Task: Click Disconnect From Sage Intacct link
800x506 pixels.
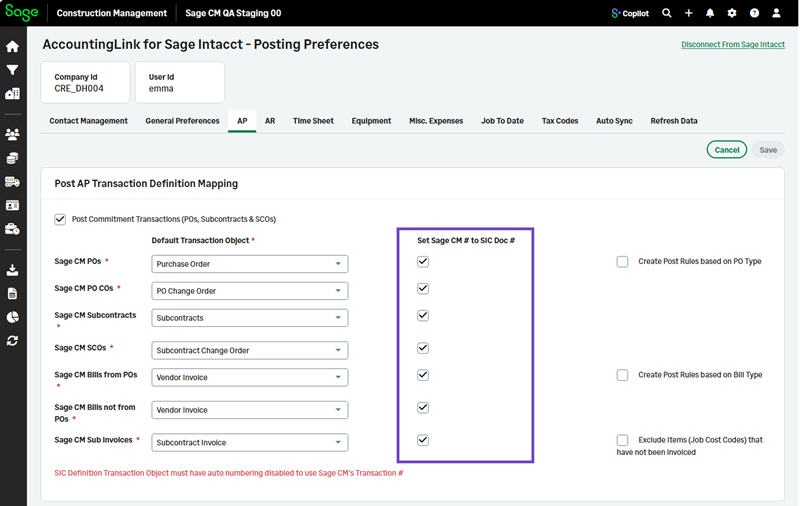Action: pos(733,44)
